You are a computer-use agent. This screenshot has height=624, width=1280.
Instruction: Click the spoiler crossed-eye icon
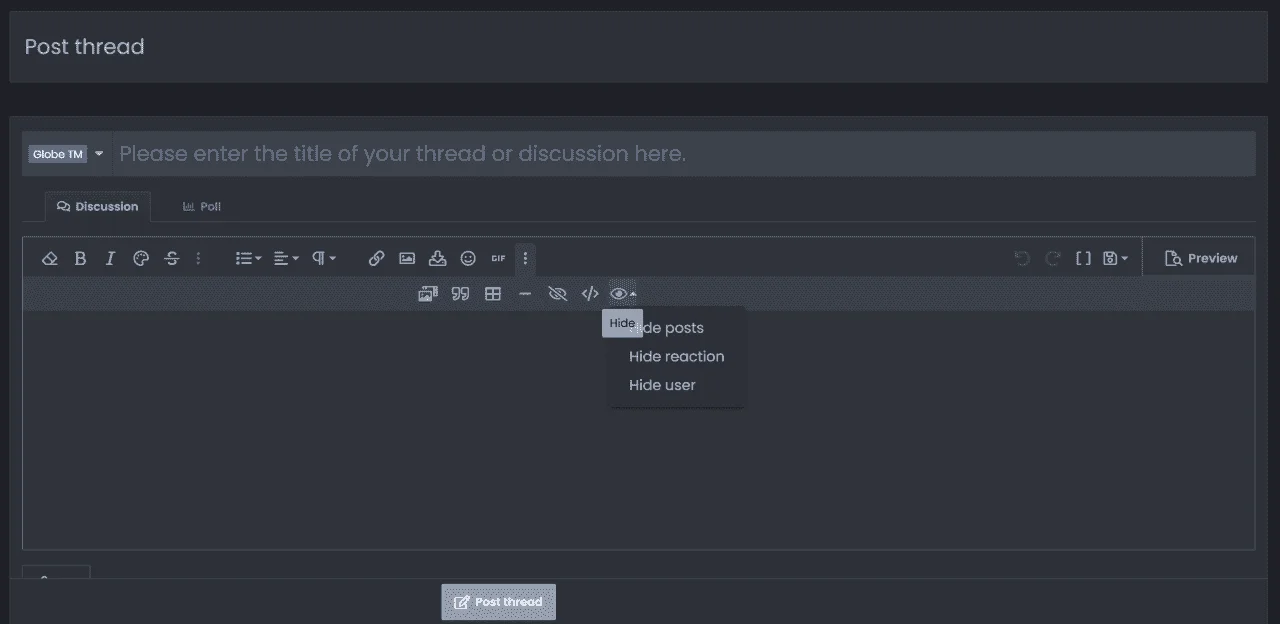558,294
